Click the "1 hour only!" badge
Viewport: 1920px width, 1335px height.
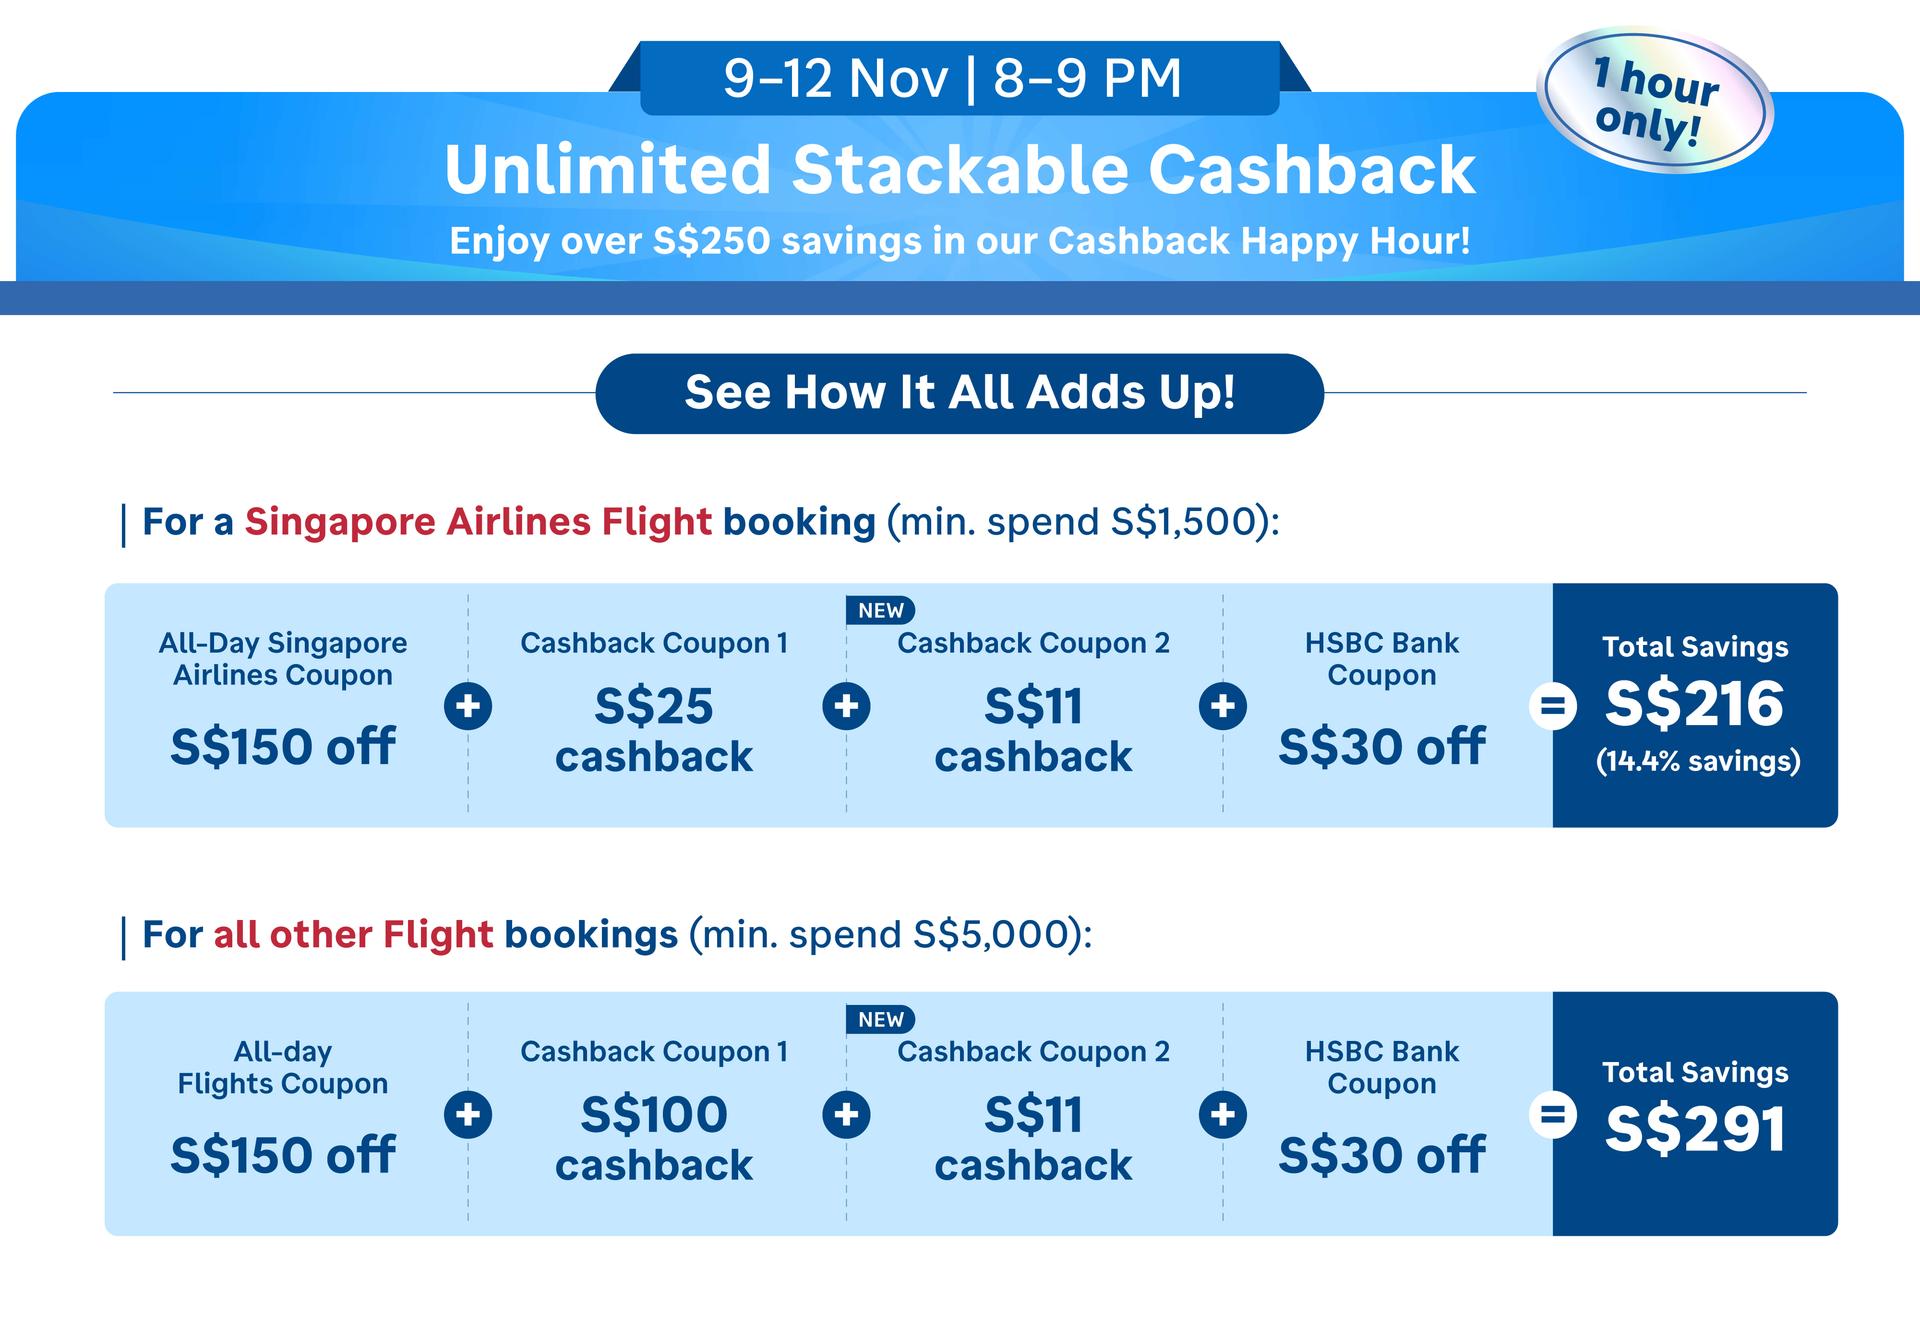point(1655,100)
